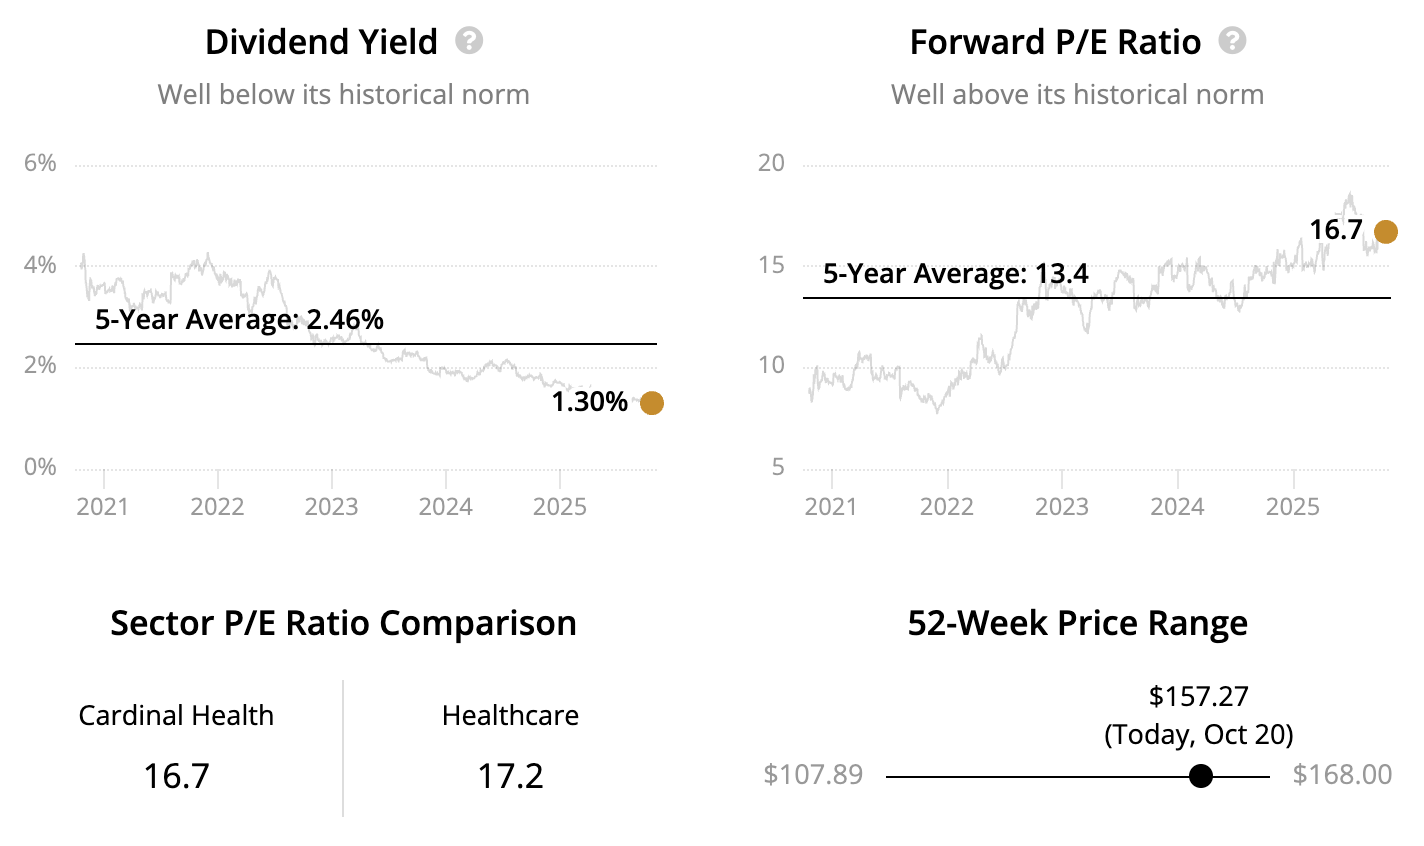Click 2023 on the Dividend Yield axis
This screenshot has width=1424, height=846.
click(331, 507)
